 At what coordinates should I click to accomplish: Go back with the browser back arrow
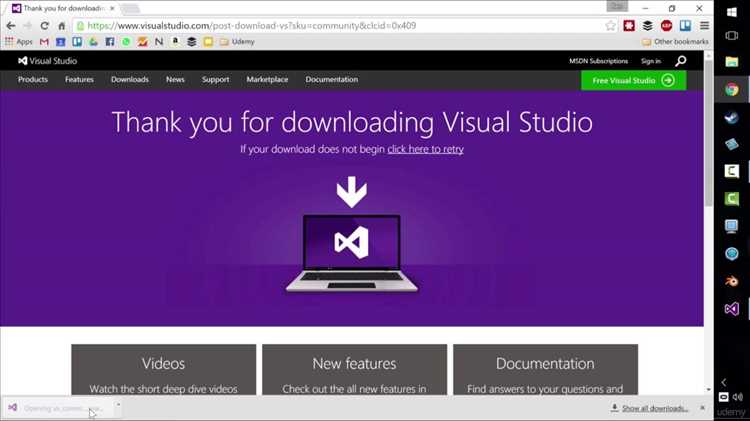[11, 26]
